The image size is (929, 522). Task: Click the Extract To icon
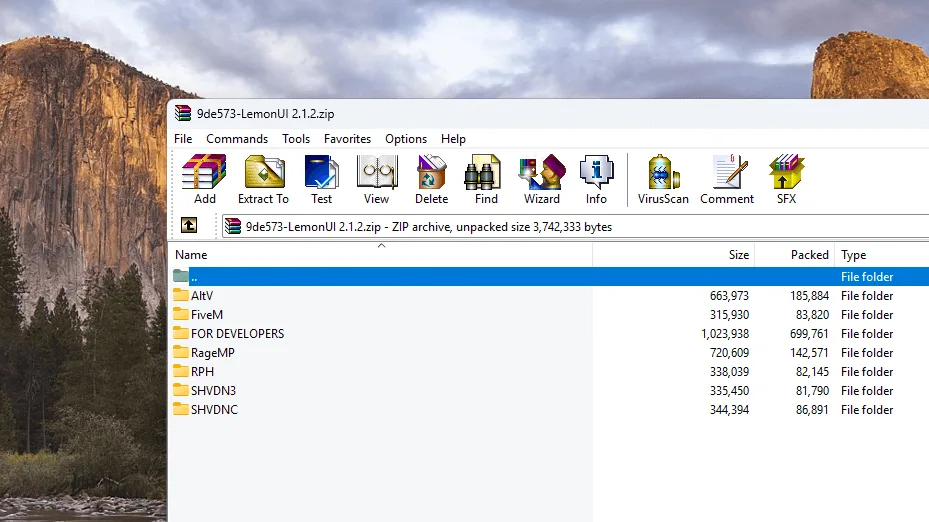coord(263,179)
